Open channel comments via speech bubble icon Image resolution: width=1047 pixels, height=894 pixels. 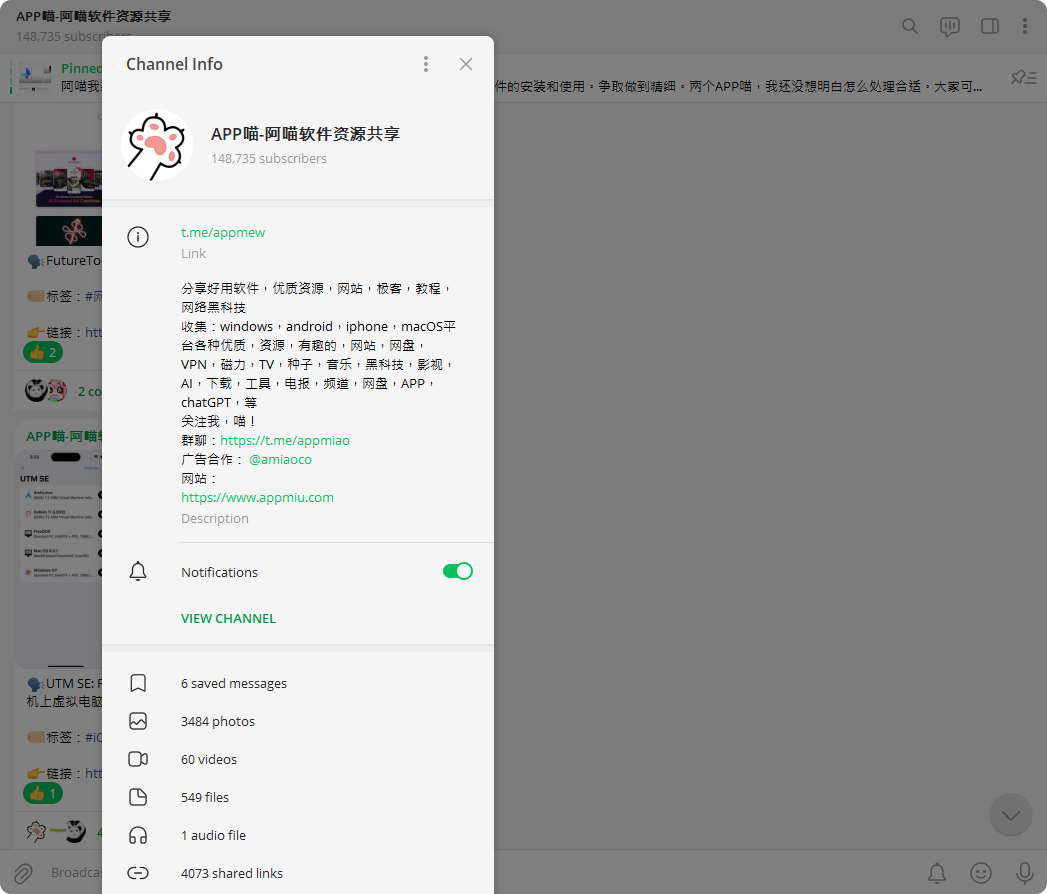tap(949, 26)
